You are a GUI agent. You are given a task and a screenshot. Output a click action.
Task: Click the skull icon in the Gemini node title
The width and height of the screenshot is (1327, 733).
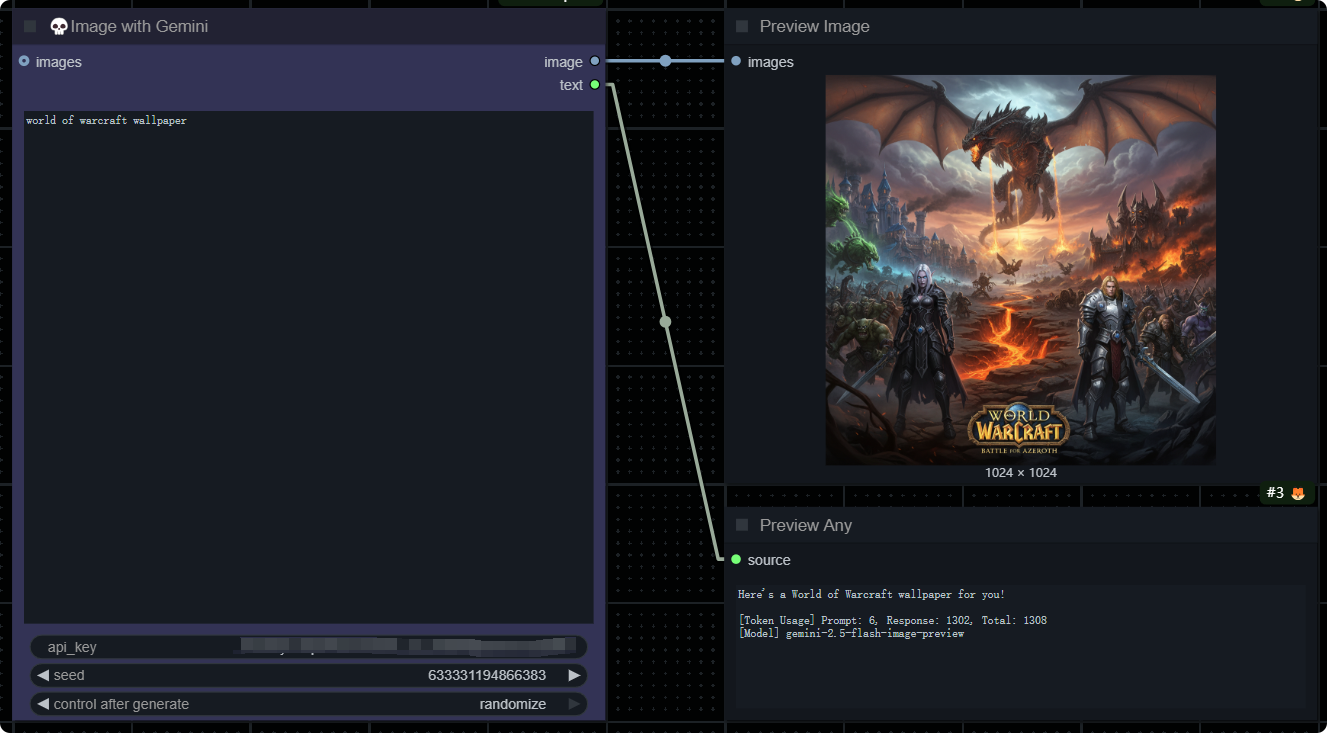point(59,27)
